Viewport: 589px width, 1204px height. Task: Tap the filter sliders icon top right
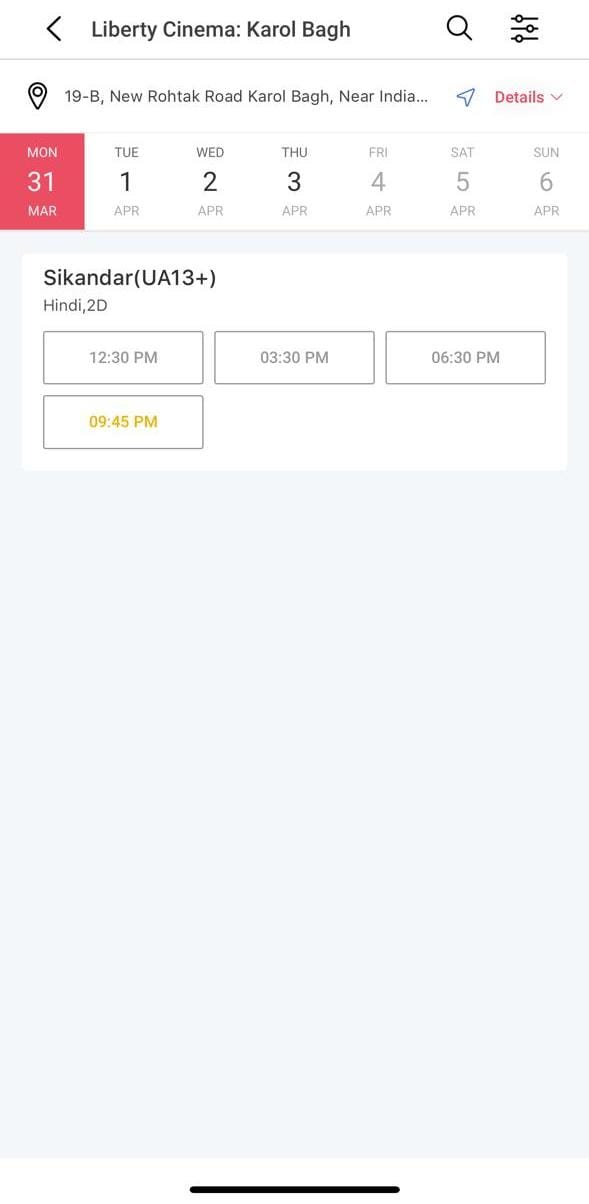point(524,28)
